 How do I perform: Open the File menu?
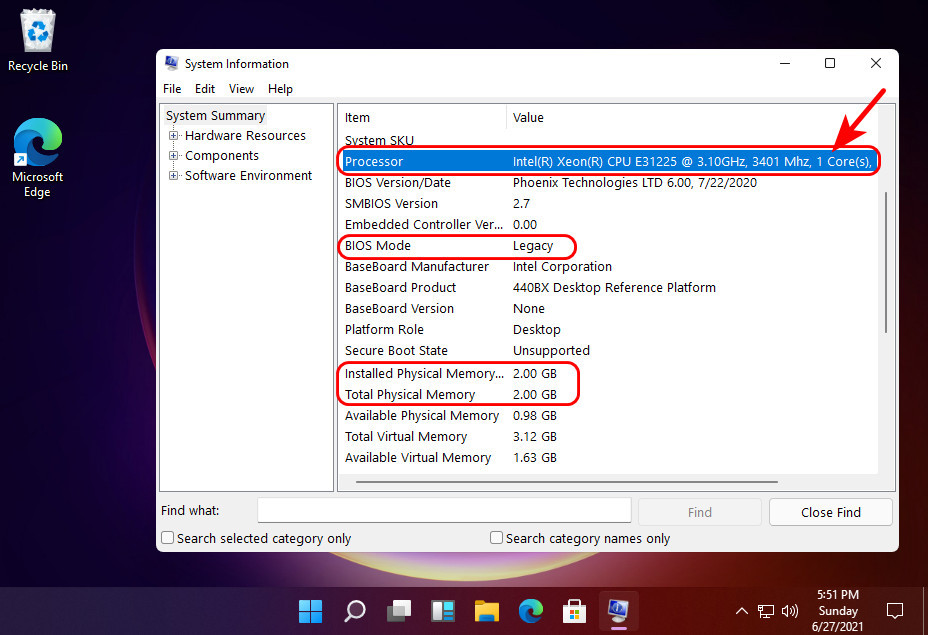click(171, 88)
